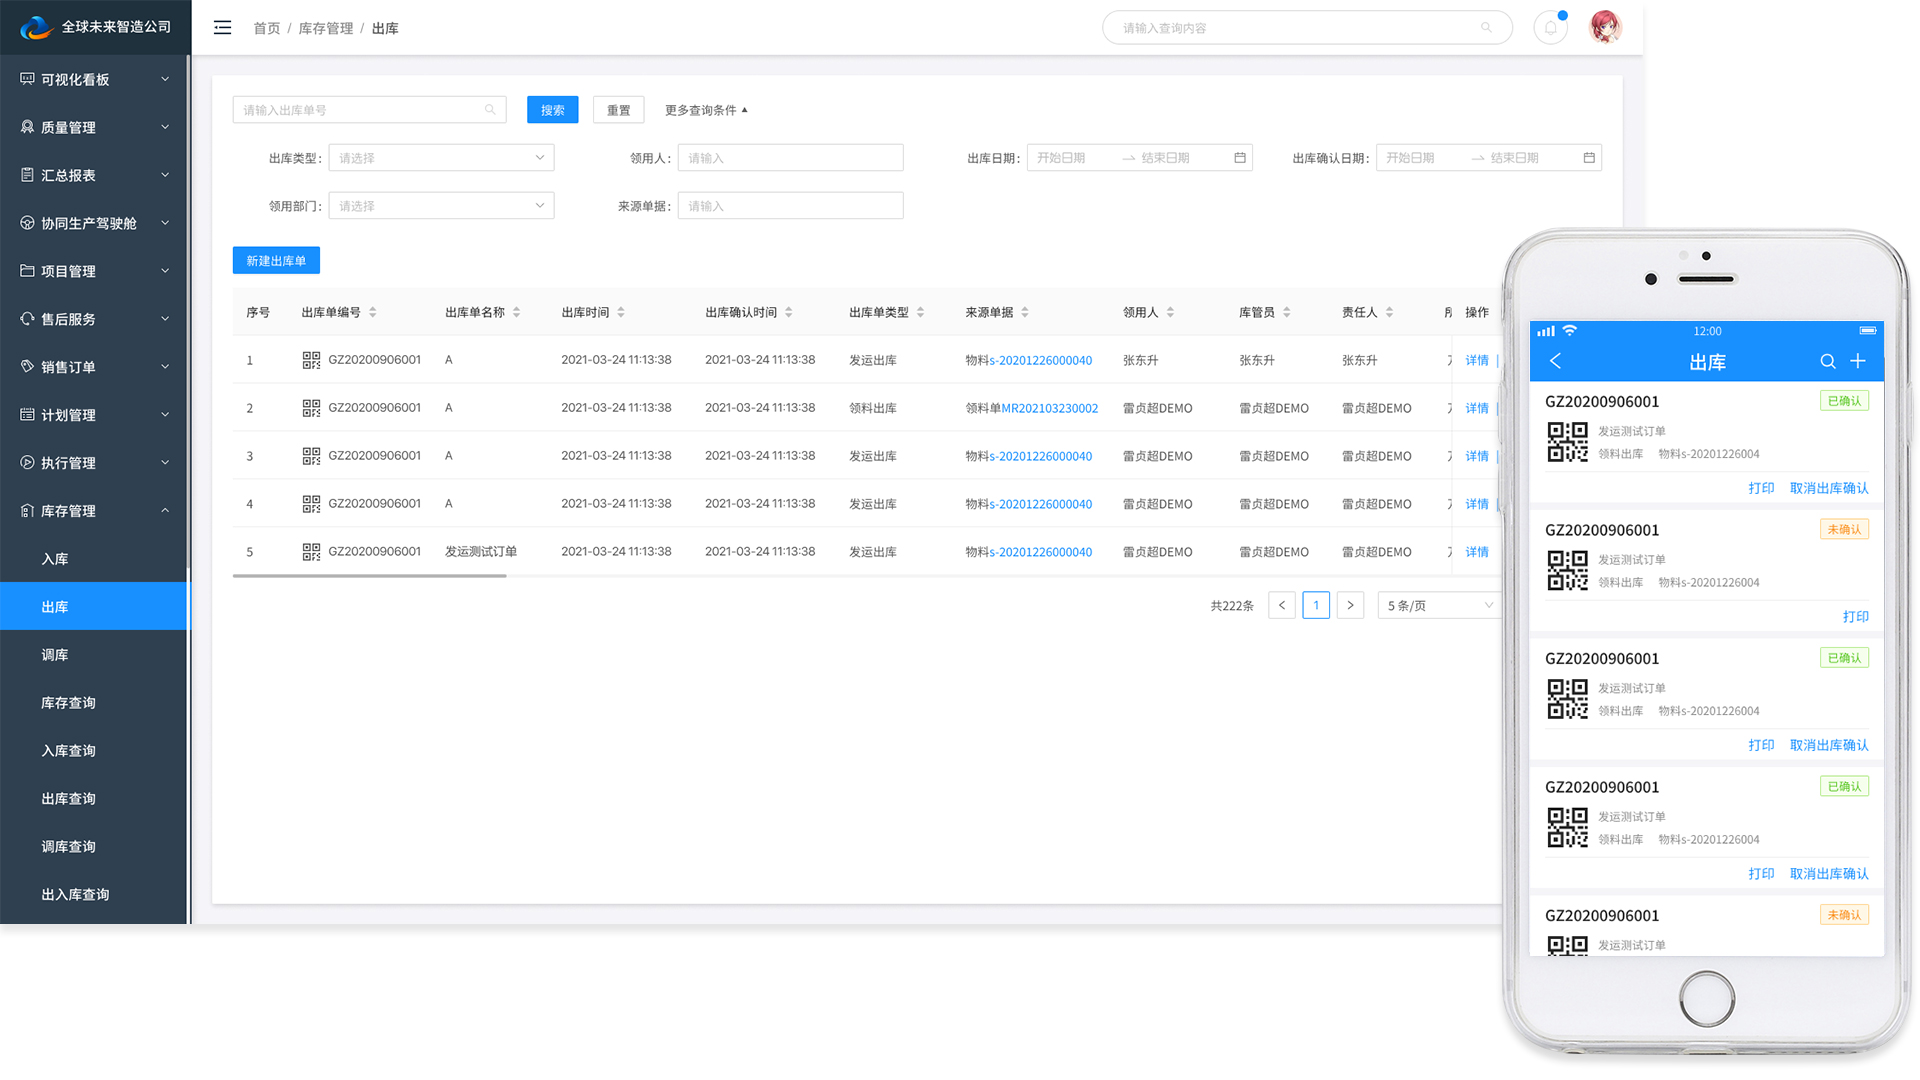Screen dimensions: 1920x1080
Task: Click QR code icon in row 1
Action: coord(311,360)
